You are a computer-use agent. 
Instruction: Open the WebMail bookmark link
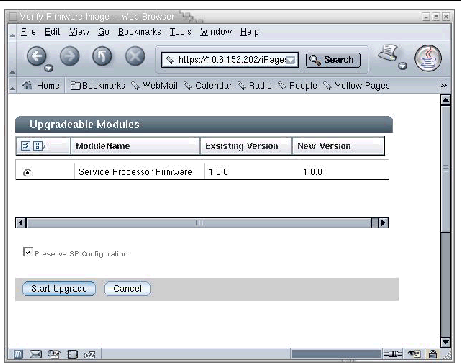pyautogui.click(x=154, y=86)
